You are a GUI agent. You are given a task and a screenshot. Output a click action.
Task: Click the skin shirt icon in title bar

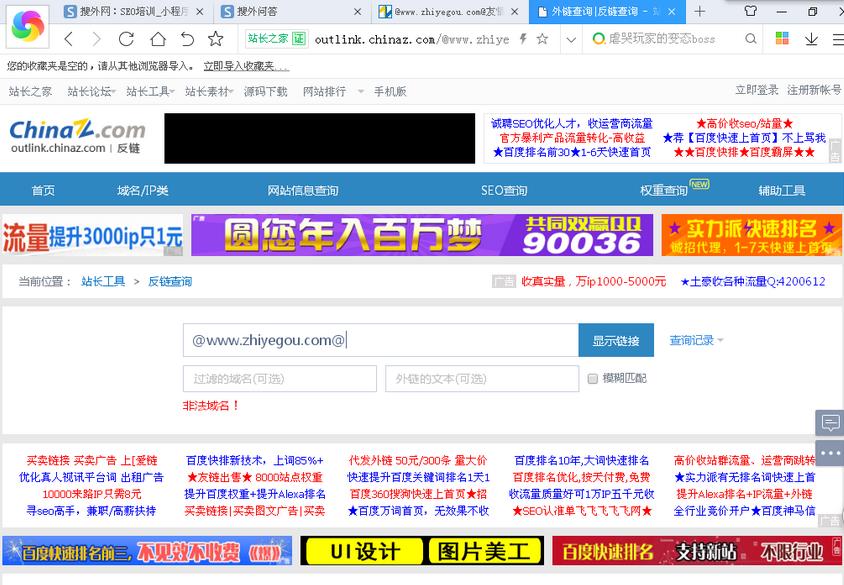[750, 11]
